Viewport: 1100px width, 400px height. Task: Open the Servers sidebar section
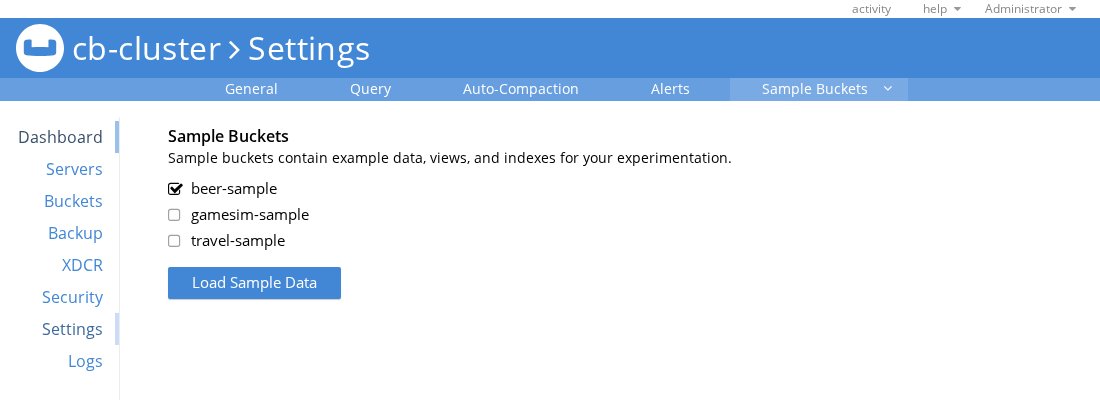pos(74,169)
